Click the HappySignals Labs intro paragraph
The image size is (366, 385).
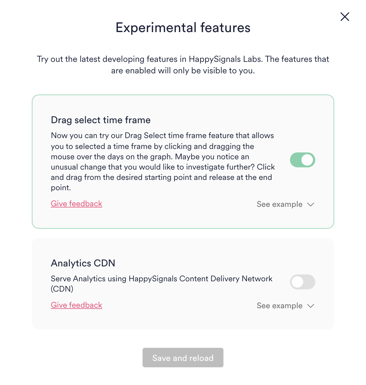[x=183, y=65]
